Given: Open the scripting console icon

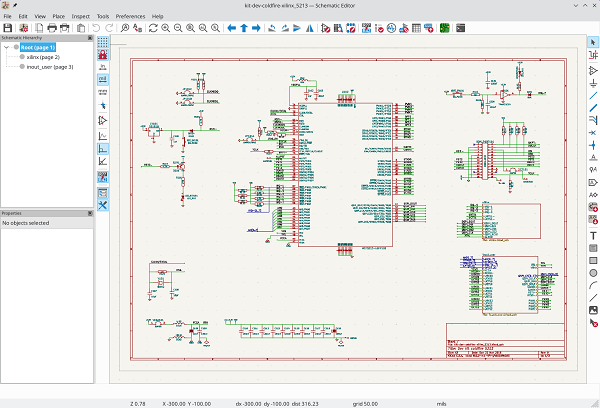Looking at the screenshot, I should coord(461,28).
